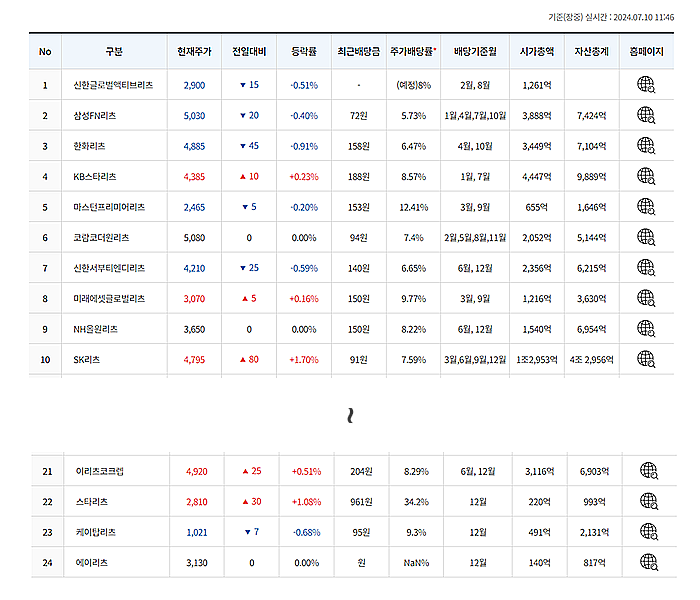Click market cap 3,888억
The height and width of the screenshot is (600, 700).
click(537, 116)
